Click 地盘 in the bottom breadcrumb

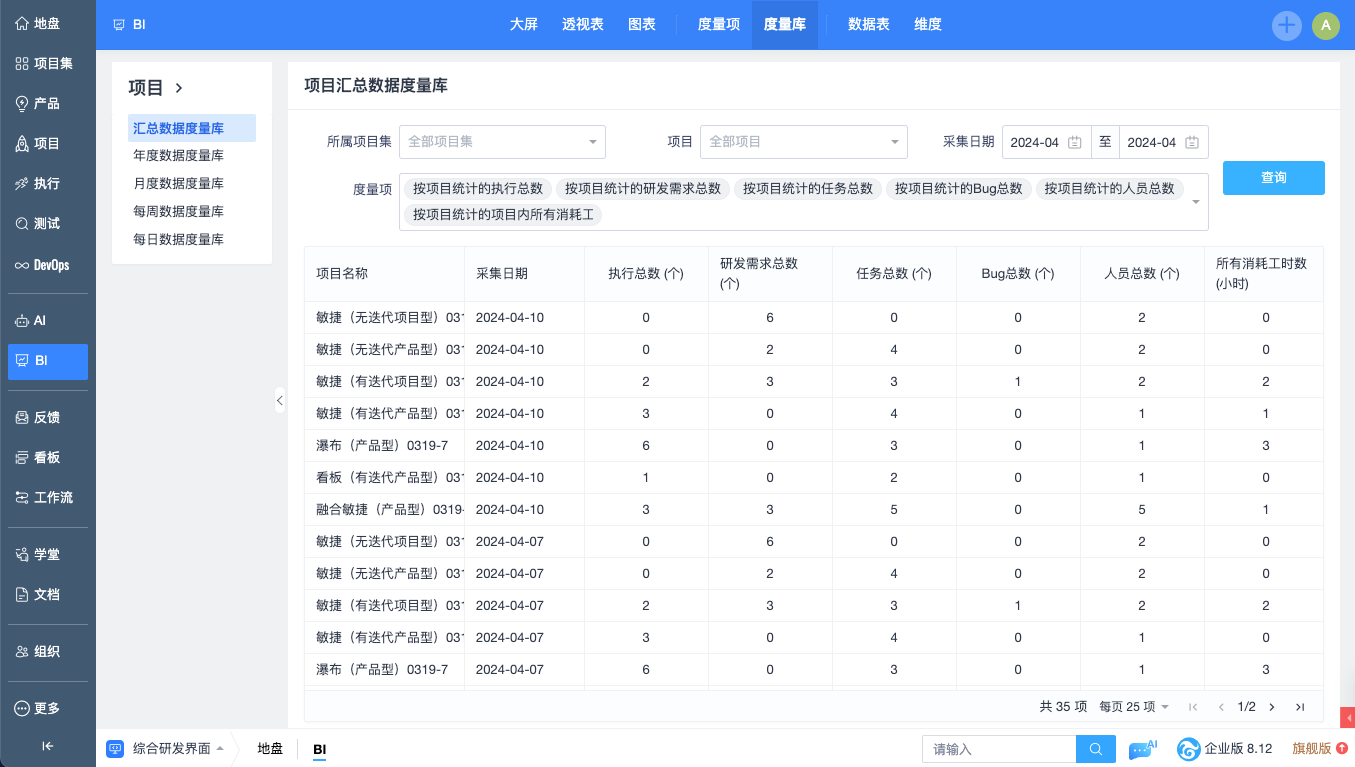click(270, 749)
